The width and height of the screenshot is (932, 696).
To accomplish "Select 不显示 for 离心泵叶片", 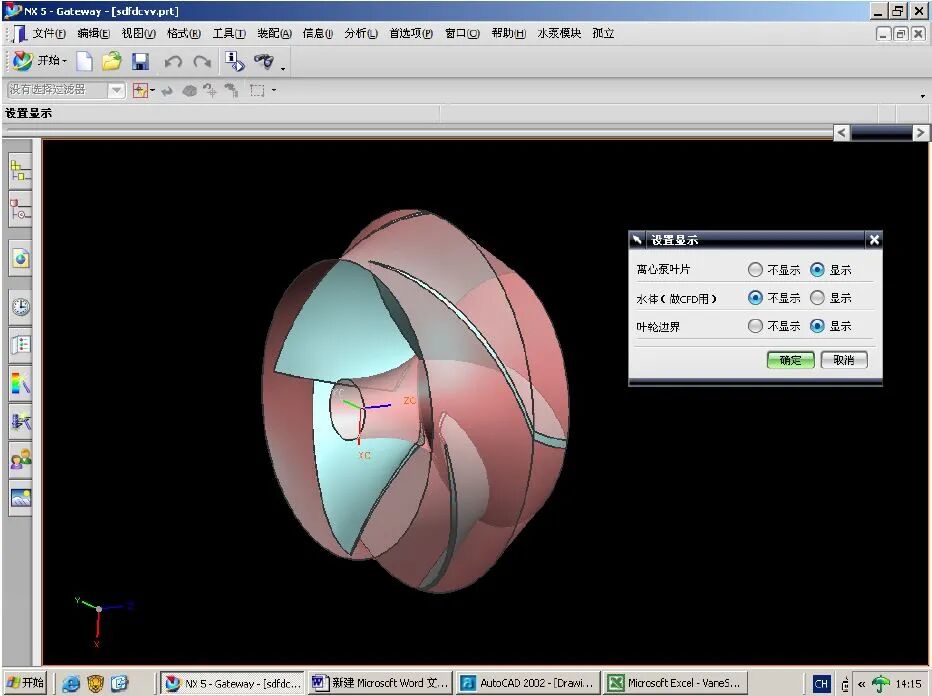I will click(755, 270).
